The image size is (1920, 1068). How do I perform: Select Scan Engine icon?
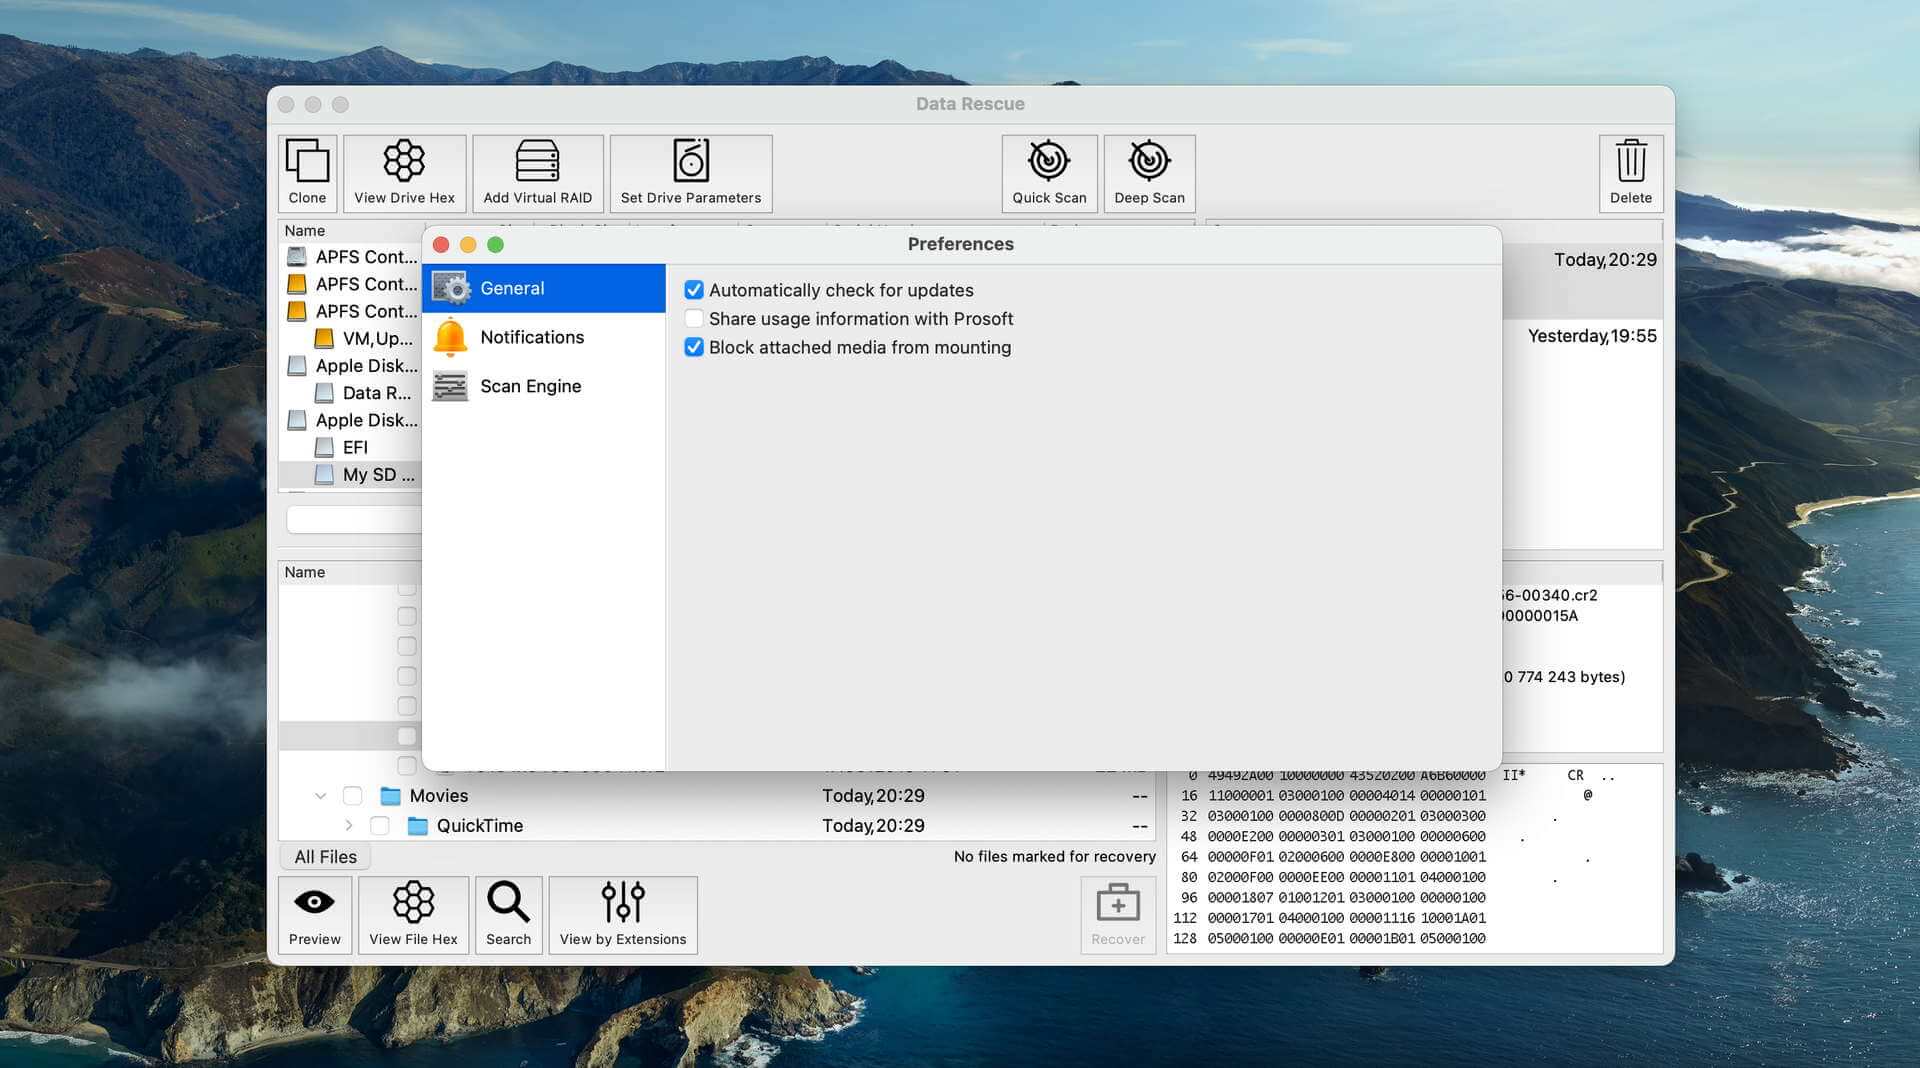click(x=450, y=386)
